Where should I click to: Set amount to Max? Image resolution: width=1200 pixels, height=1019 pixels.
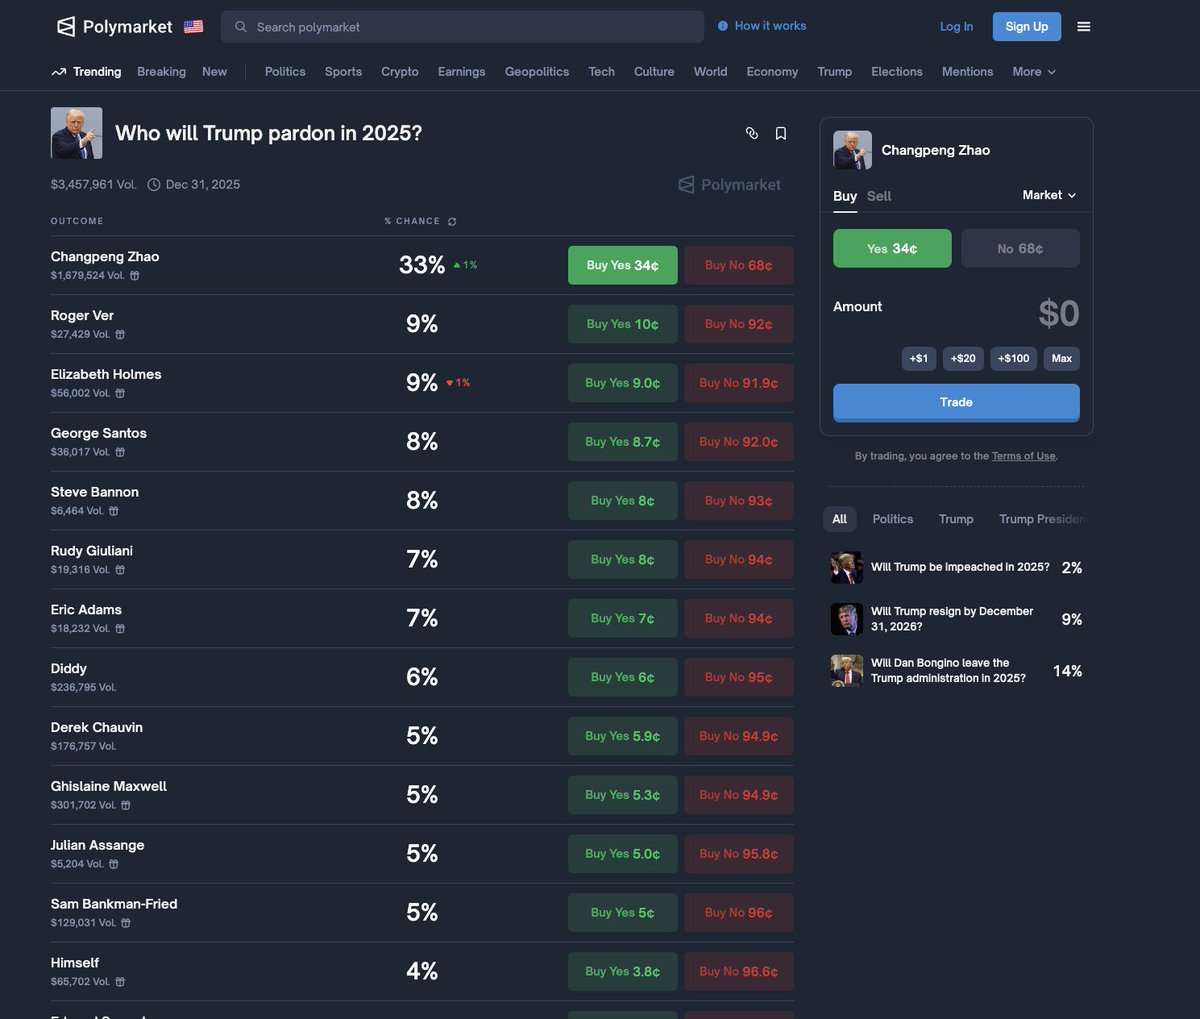pos(1062,358)
